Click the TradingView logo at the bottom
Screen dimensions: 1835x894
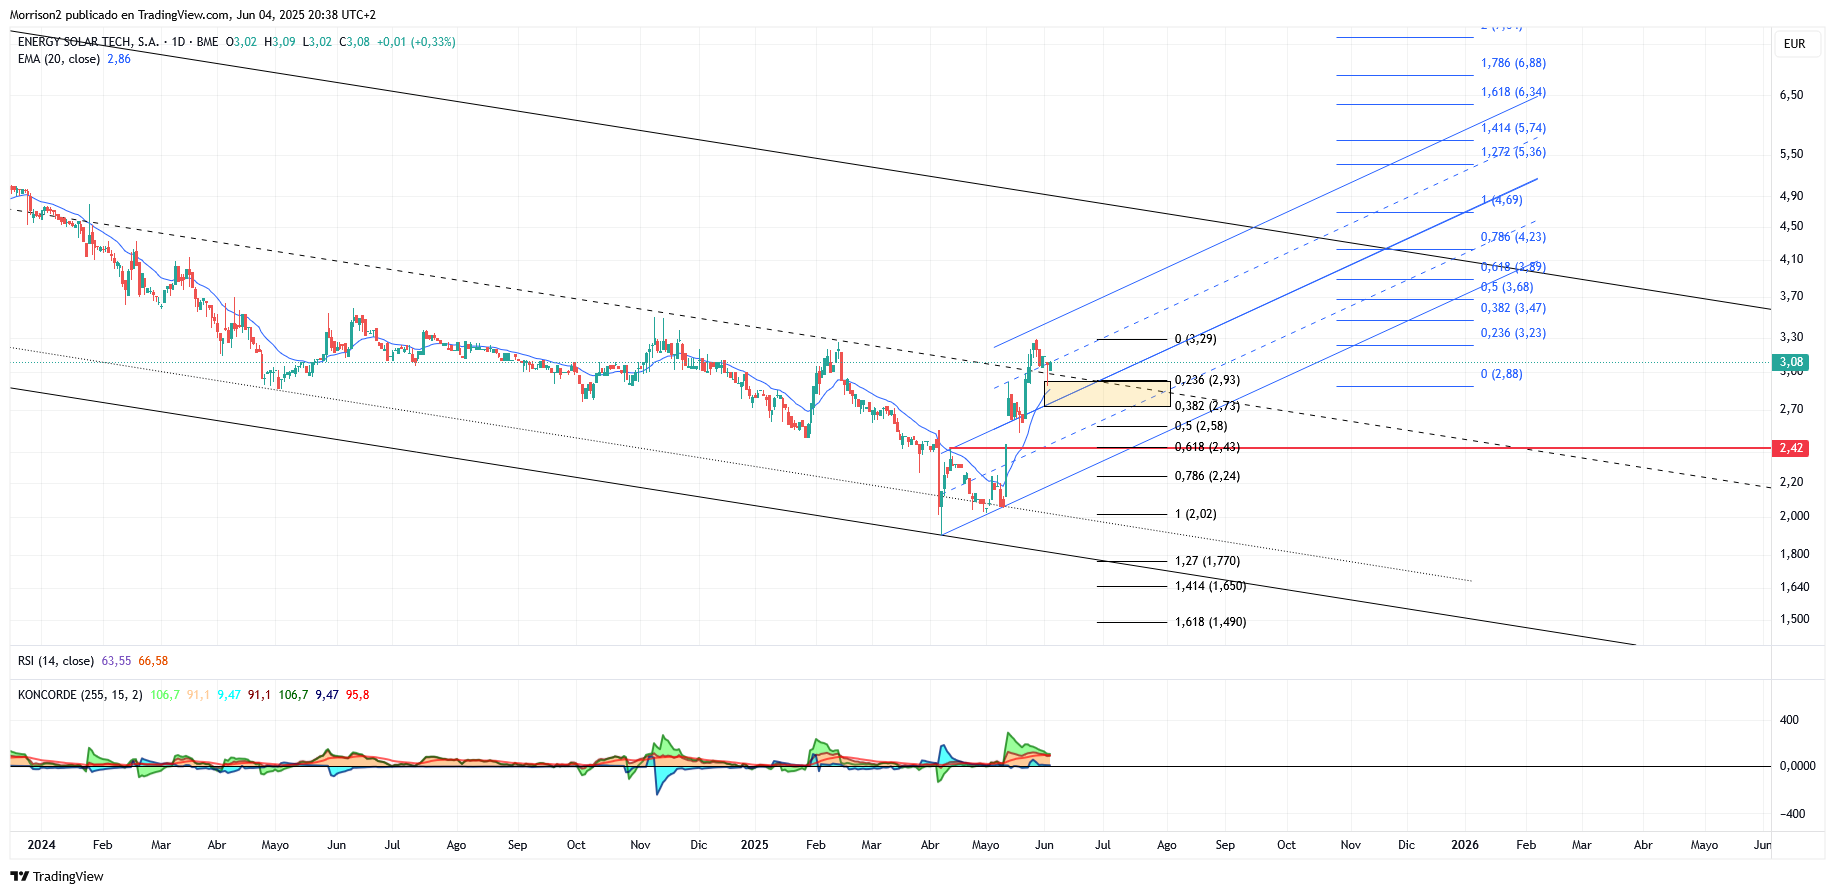click(x=57, y=876)
